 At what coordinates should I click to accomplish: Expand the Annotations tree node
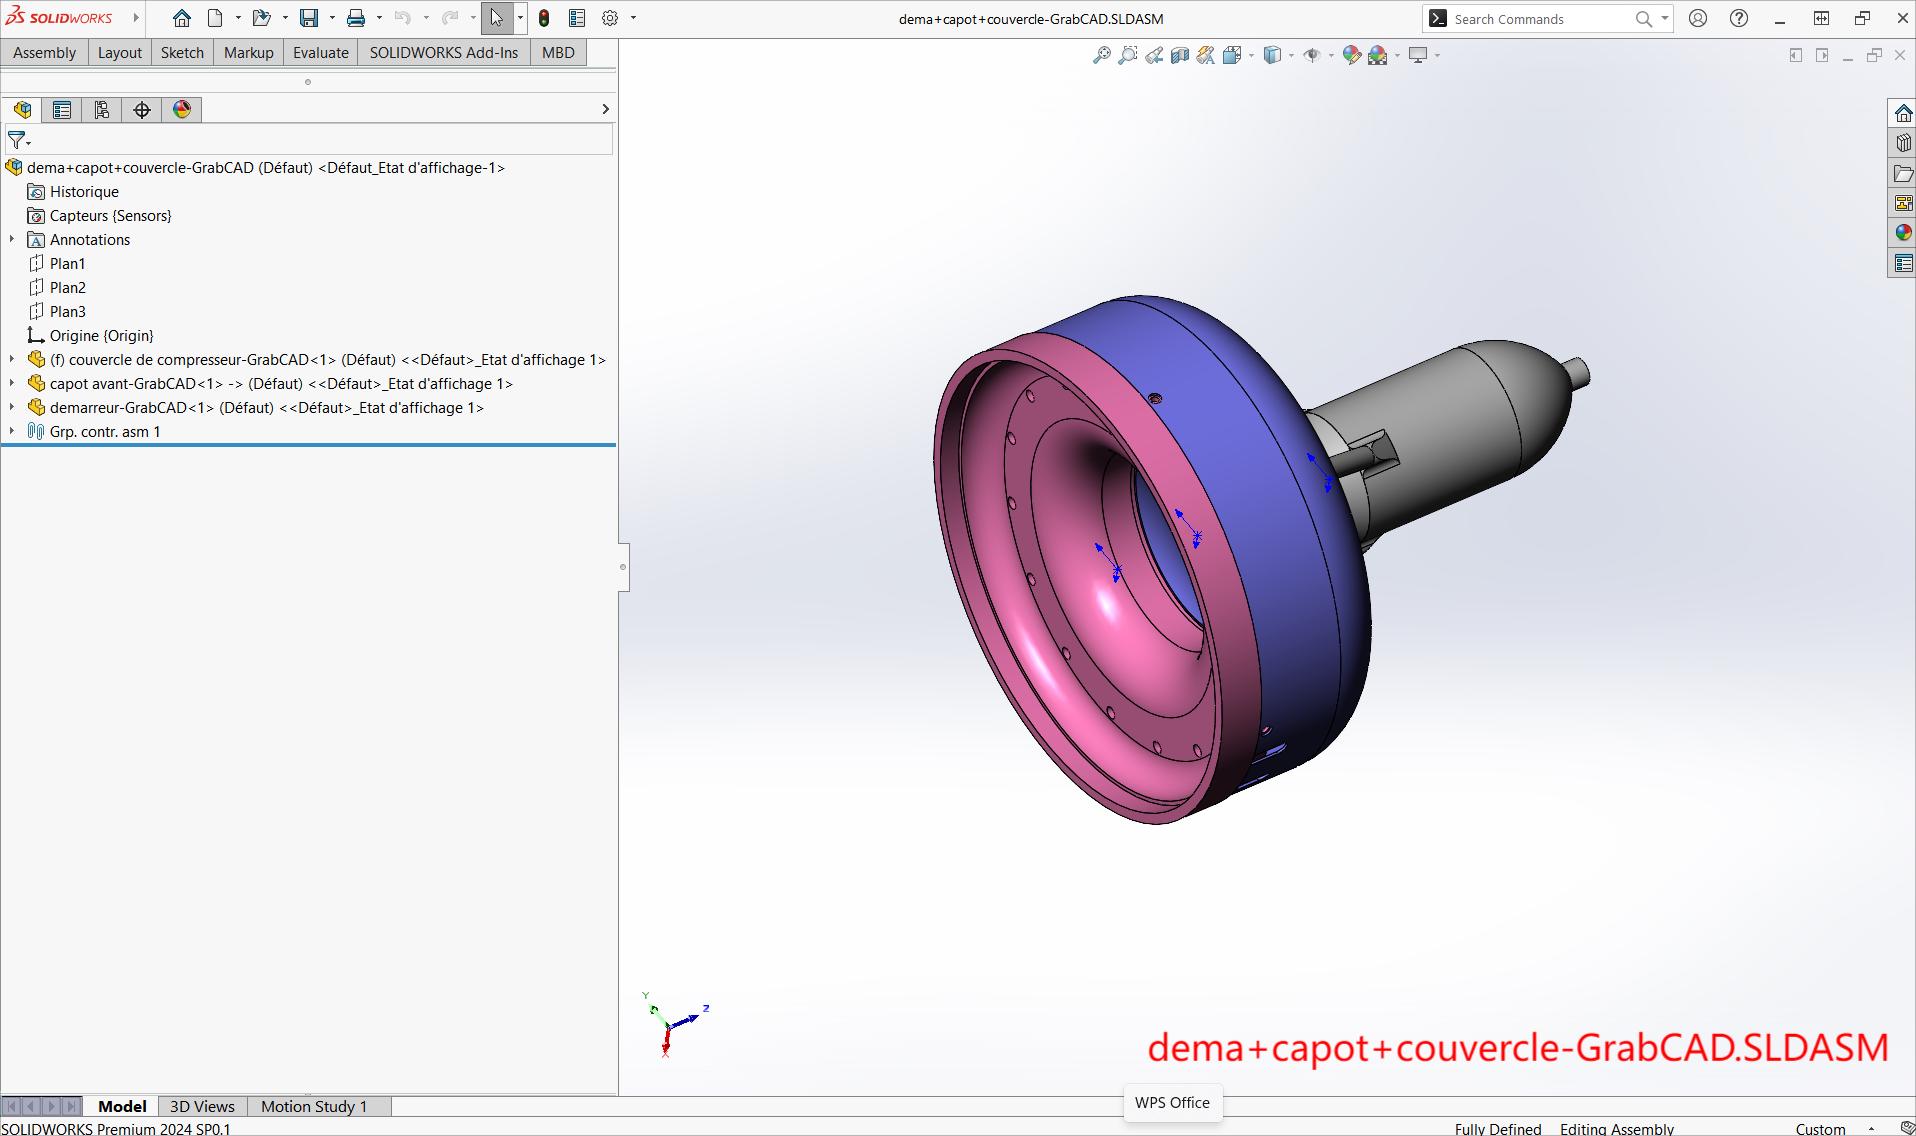12,240
